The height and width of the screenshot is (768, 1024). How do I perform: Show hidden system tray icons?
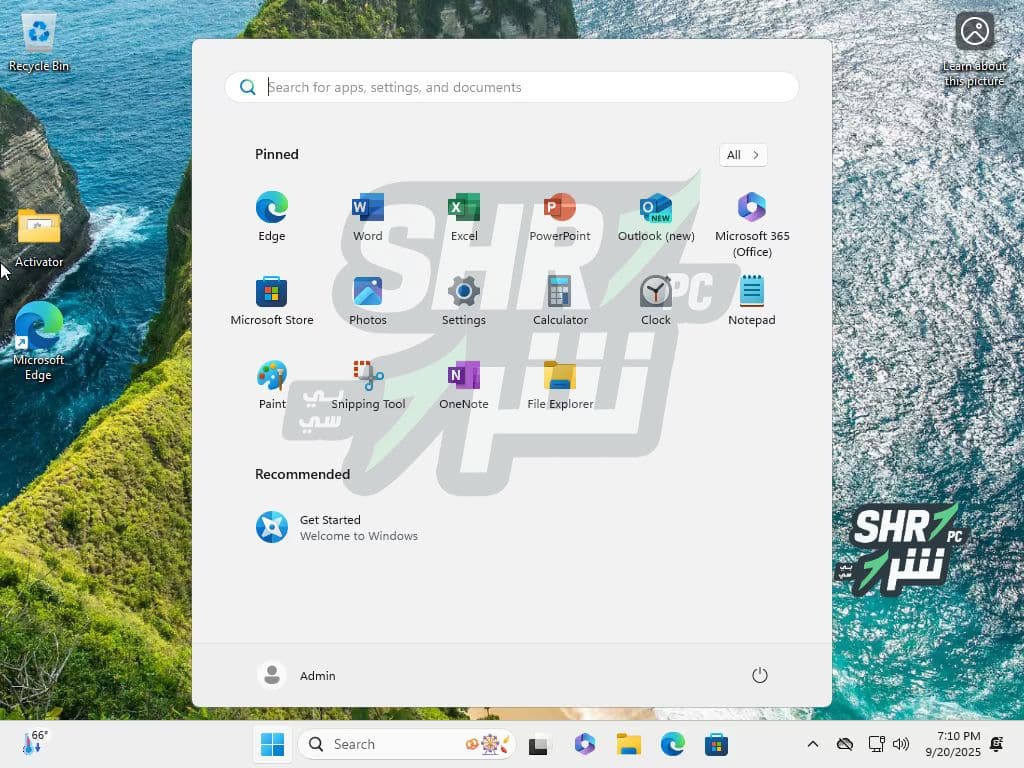pos(812,744)
